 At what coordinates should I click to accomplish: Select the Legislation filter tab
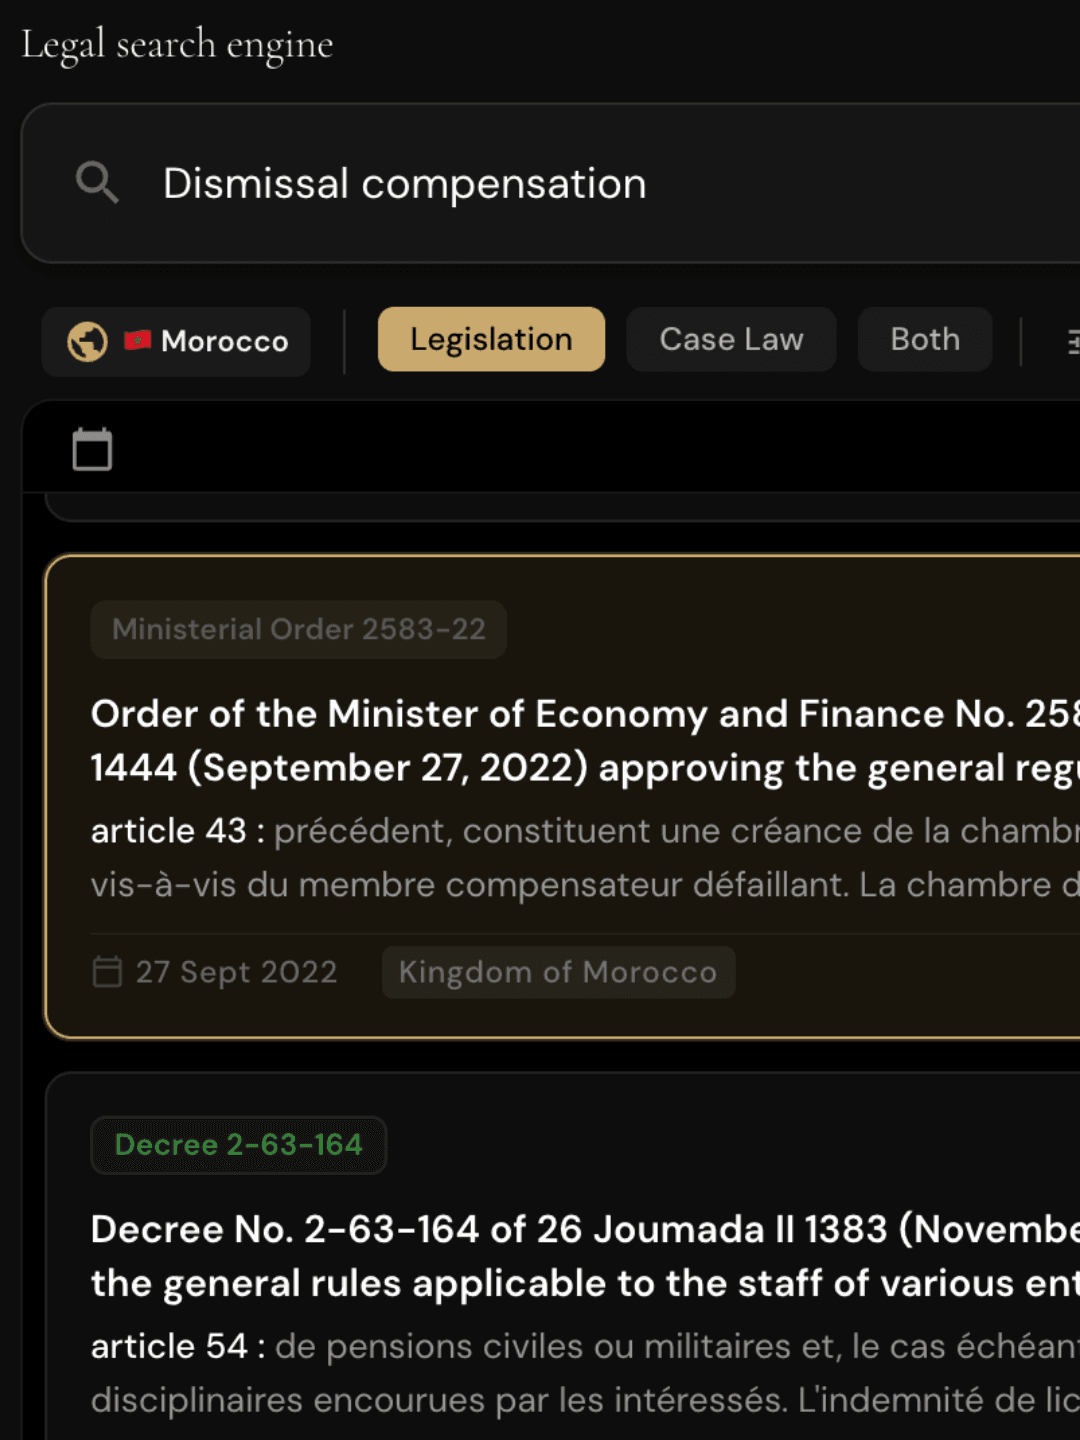(491, 340)
